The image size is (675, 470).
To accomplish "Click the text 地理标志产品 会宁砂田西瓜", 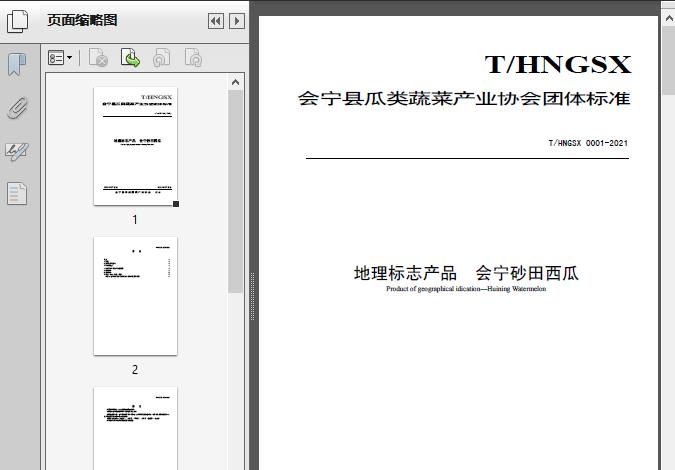I will (x=466, y=273).
